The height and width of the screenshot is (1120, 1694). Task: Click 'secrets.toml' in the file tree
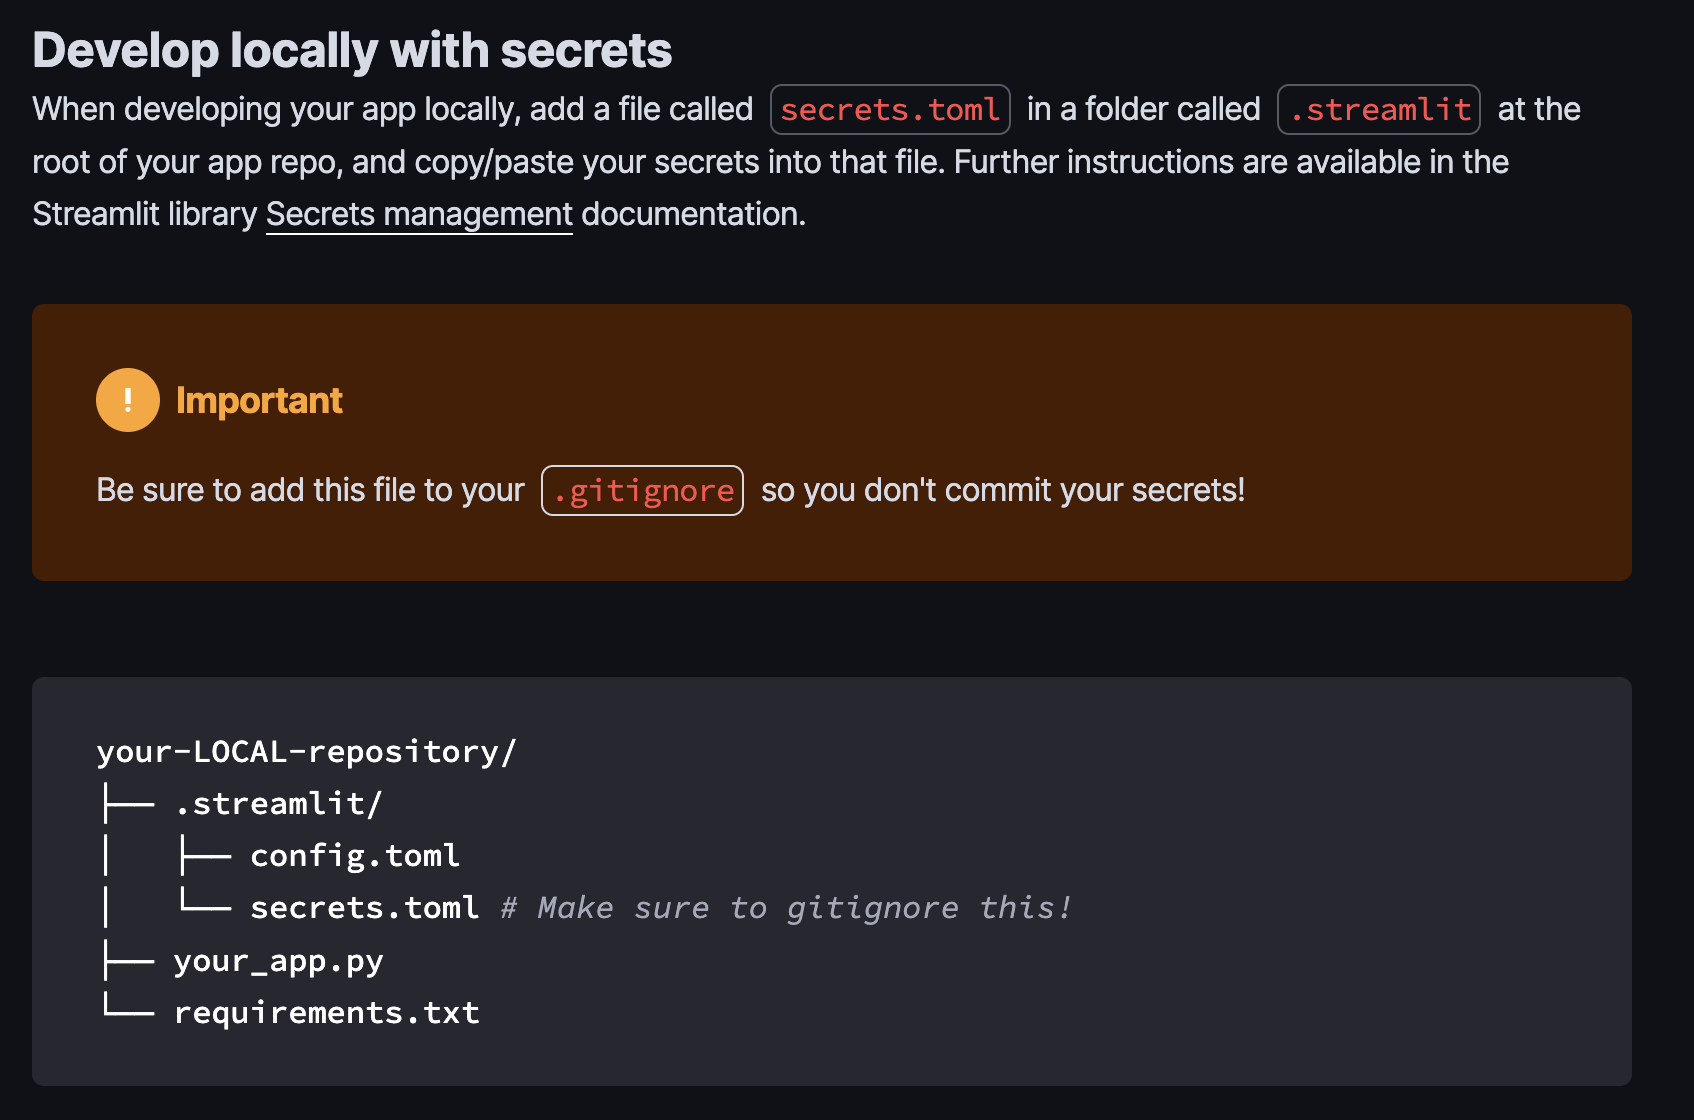[x=364, y=907]
